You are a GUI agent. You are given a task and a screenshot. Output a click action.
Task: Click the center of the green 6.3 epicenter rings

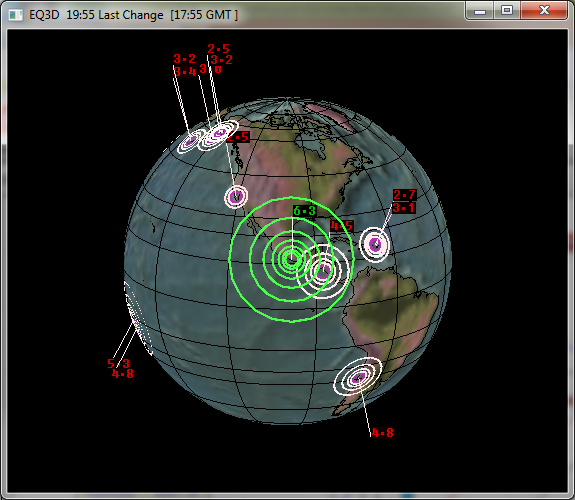292,259
